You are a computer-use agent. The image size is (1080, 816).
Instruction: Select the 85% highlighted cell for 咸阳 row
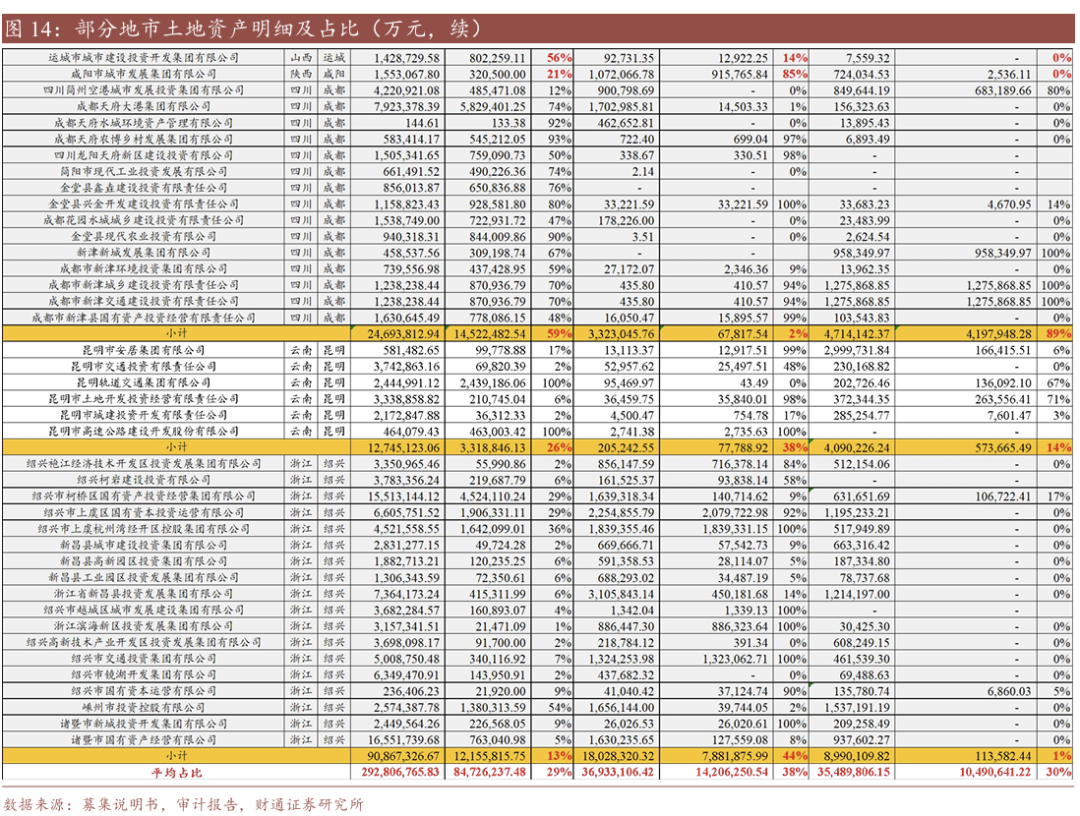[x=795, y=73]
